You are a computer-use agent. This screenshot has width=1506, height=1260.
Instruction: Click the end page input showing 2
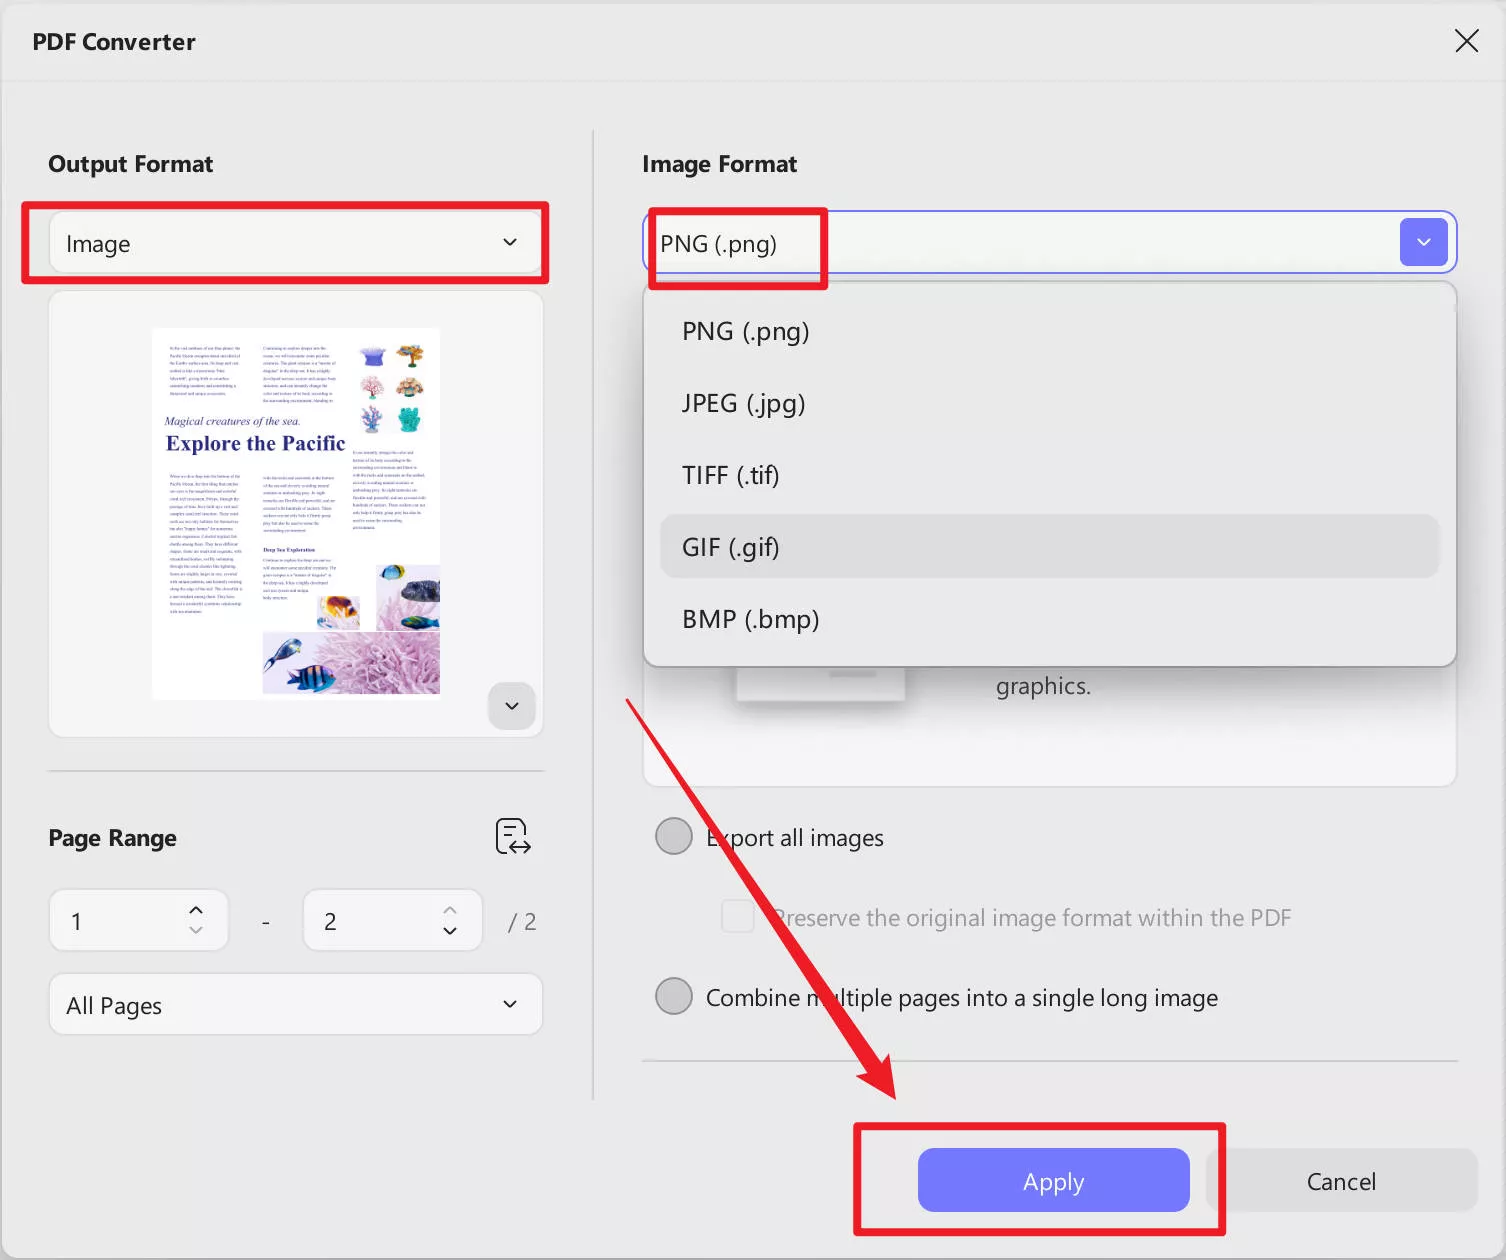coord(370,920)
